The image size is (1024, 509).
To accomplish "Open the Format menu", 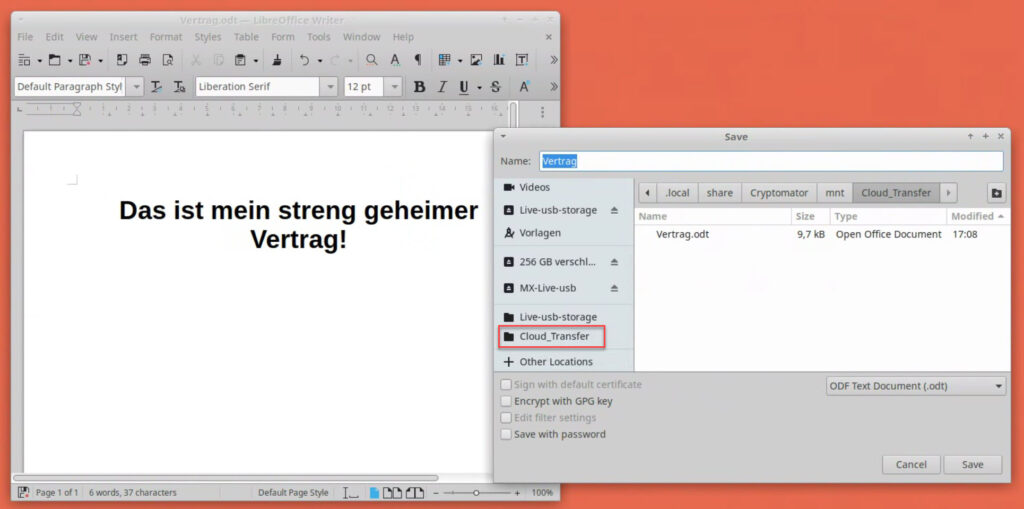I will pyautogui.click(x=166, y=37).
